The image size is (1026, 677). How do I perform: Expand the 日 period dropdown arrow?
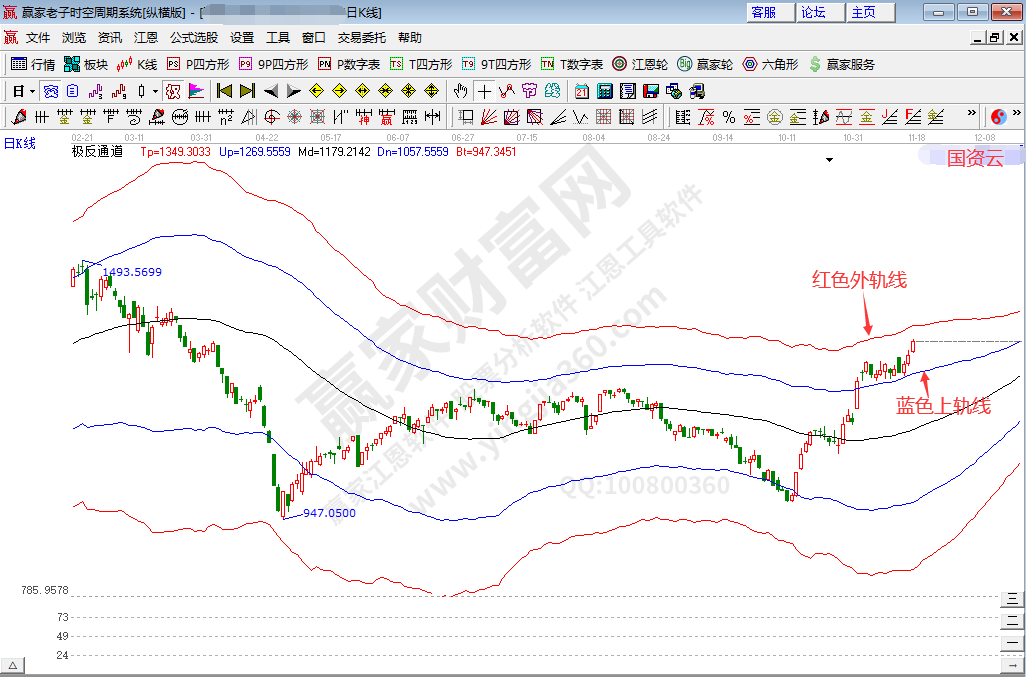[x=32, y=91]
